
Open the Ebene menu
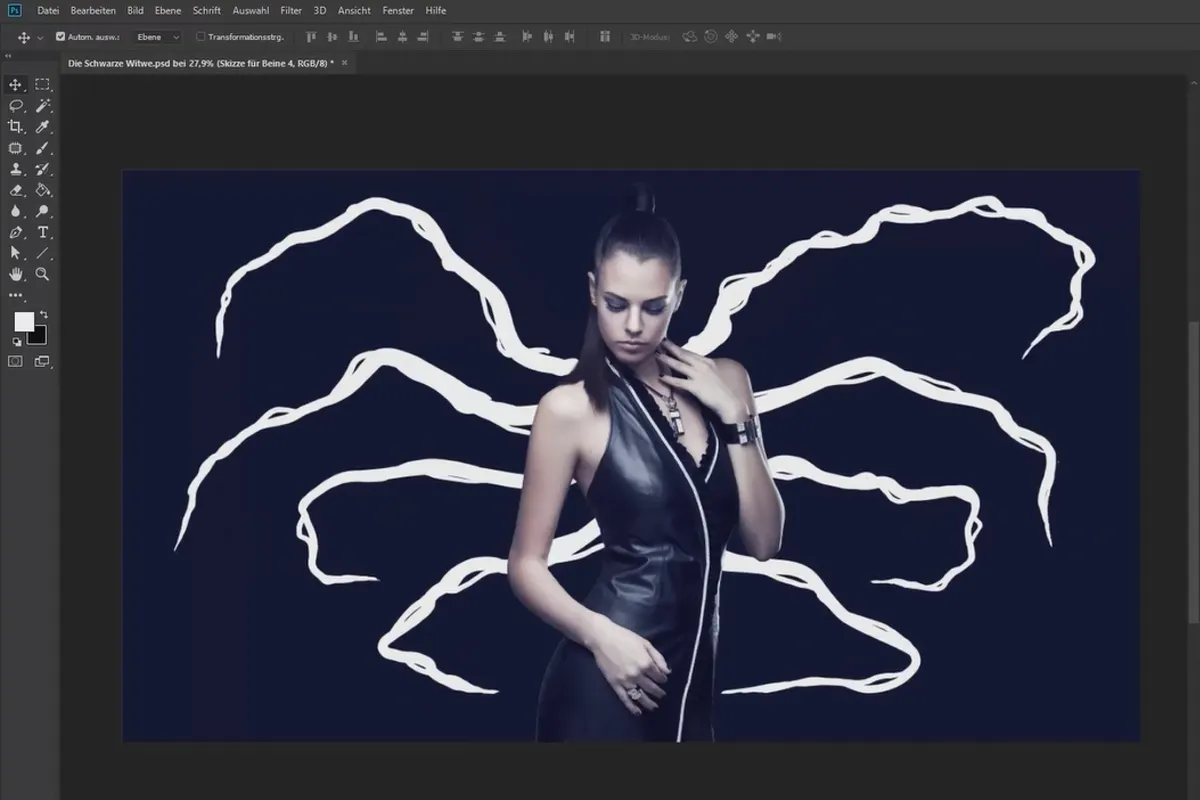(168, 10)
